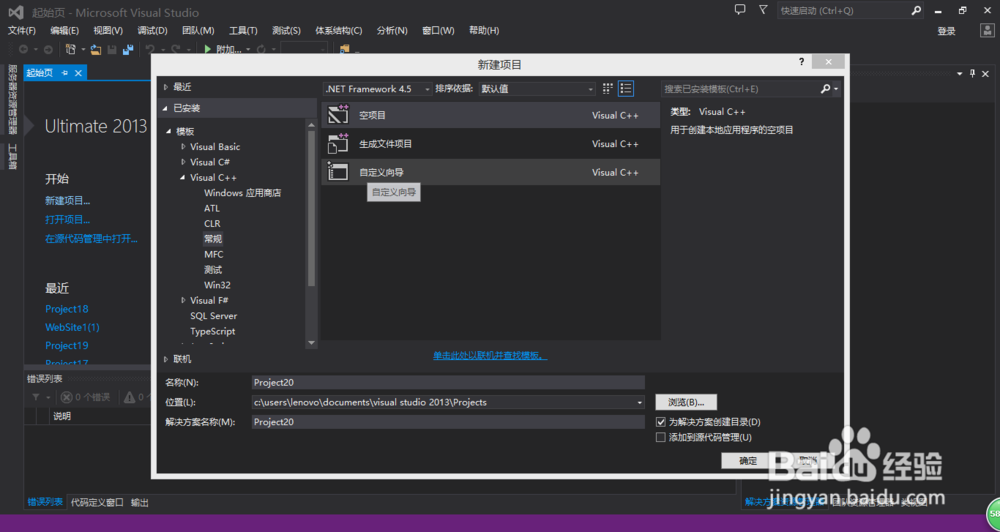Click the open file folder toolbar icon

click(96, 49)
